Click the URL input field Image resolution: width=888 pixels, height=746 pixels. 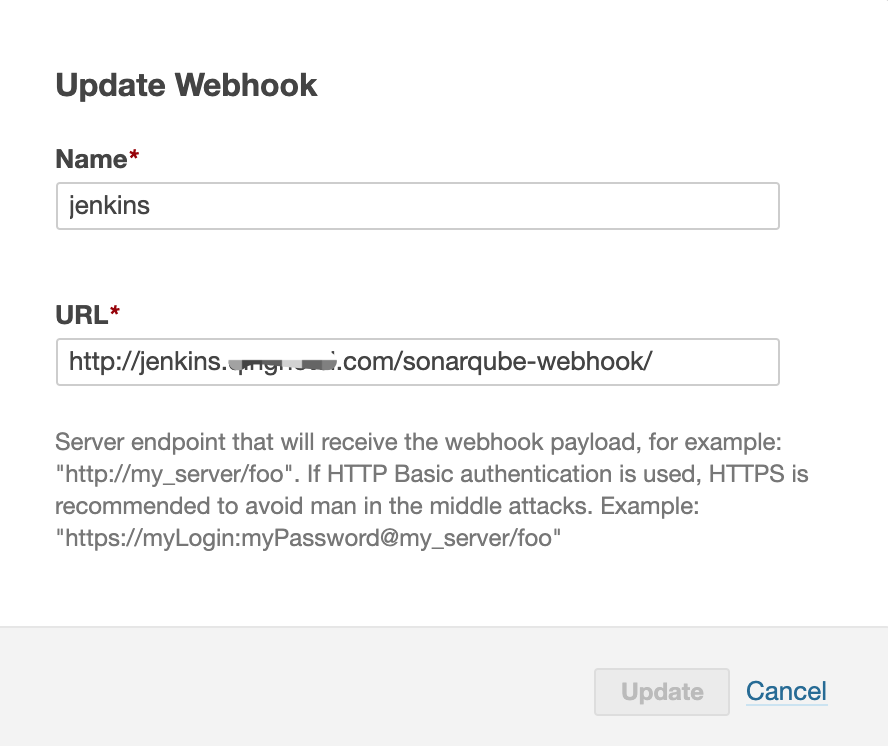coord(417,362)
